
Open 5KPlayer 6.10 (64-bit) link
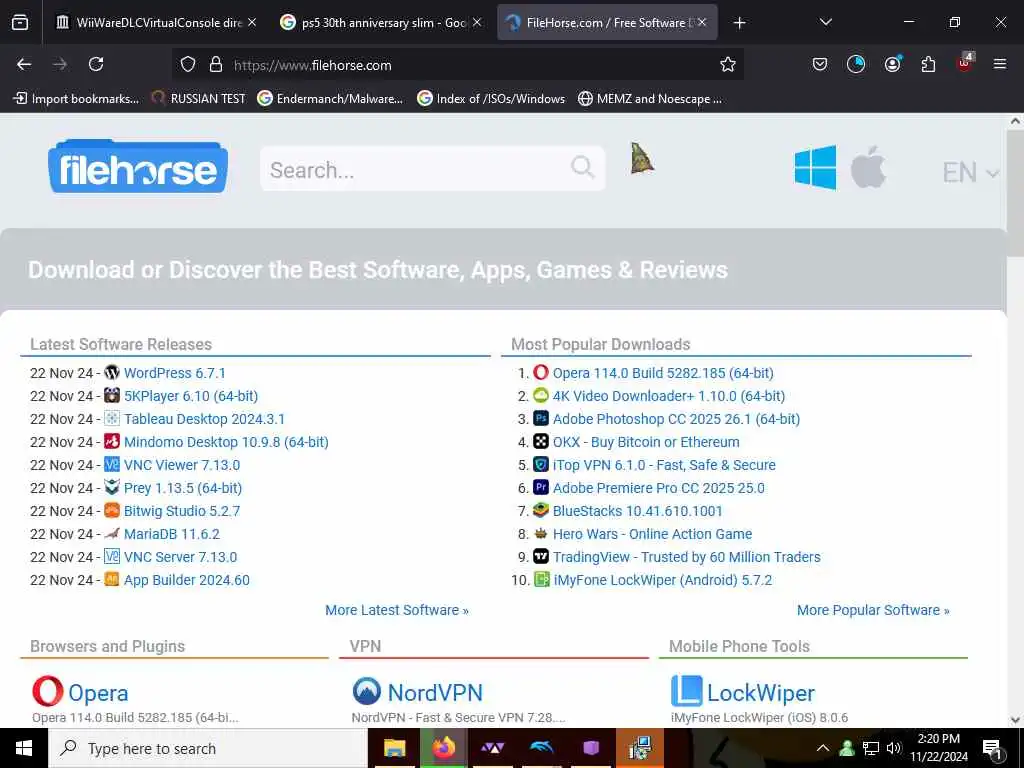click(191, 396)
